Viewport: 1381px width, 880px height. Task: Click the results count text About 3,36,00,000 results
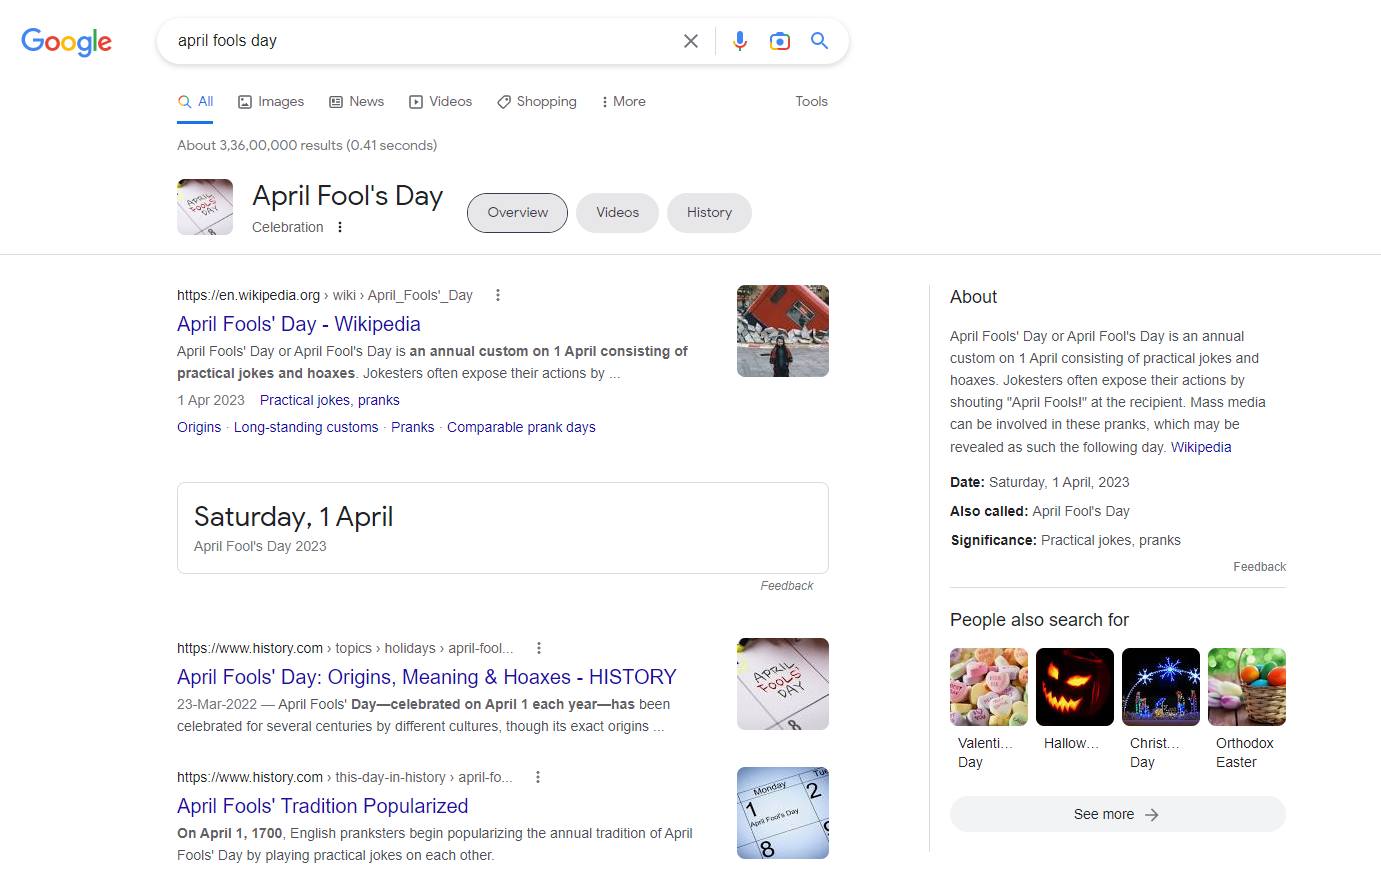point(307,145)
